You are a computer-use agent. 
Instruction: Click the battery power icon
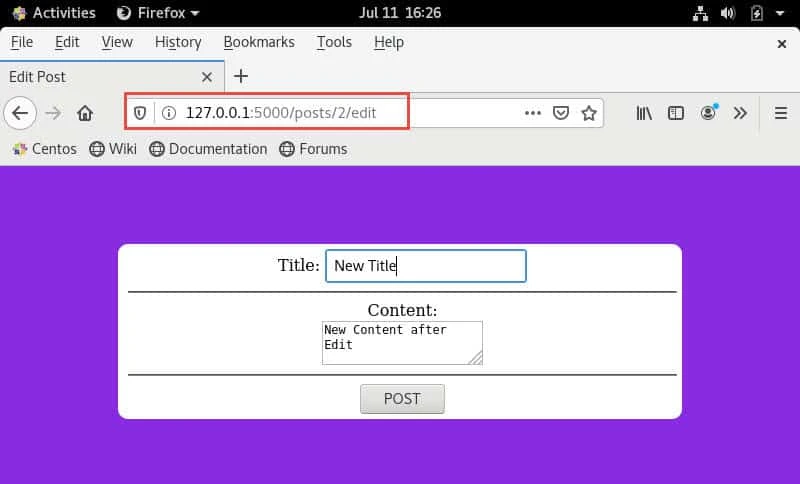(x=757, y=13)
